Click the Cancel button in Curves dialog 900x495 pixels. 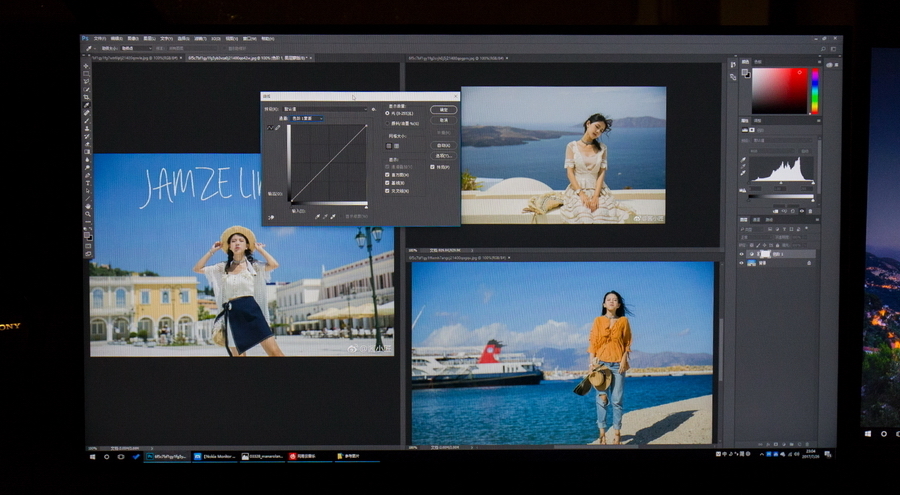444,120
